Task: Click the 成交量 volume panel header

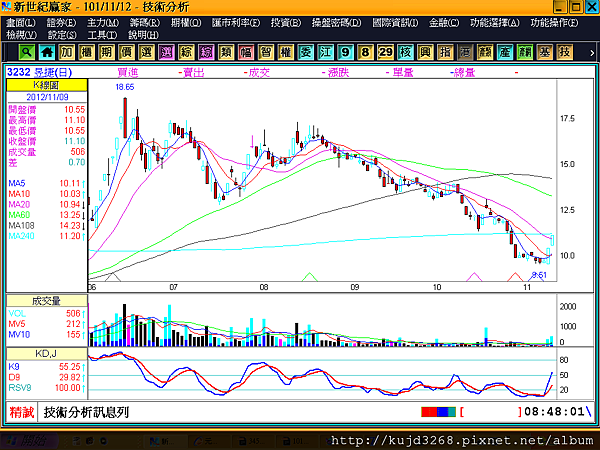Action: coord(47,301)
